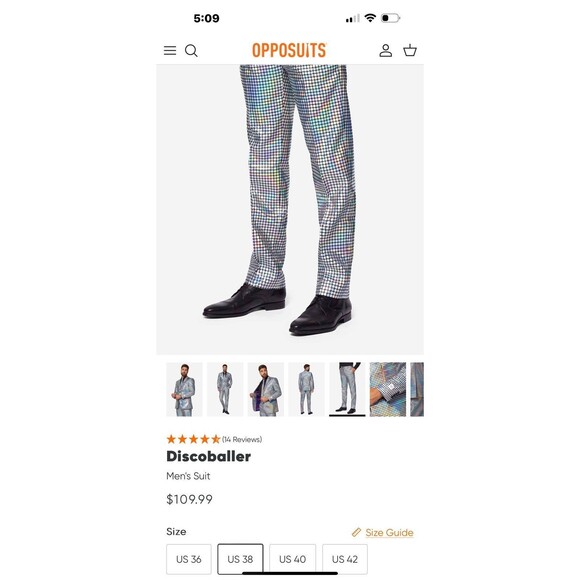The image size is (580, 580).
Task: Open the 14 Reviews link
Action: (x=242, y=439)
